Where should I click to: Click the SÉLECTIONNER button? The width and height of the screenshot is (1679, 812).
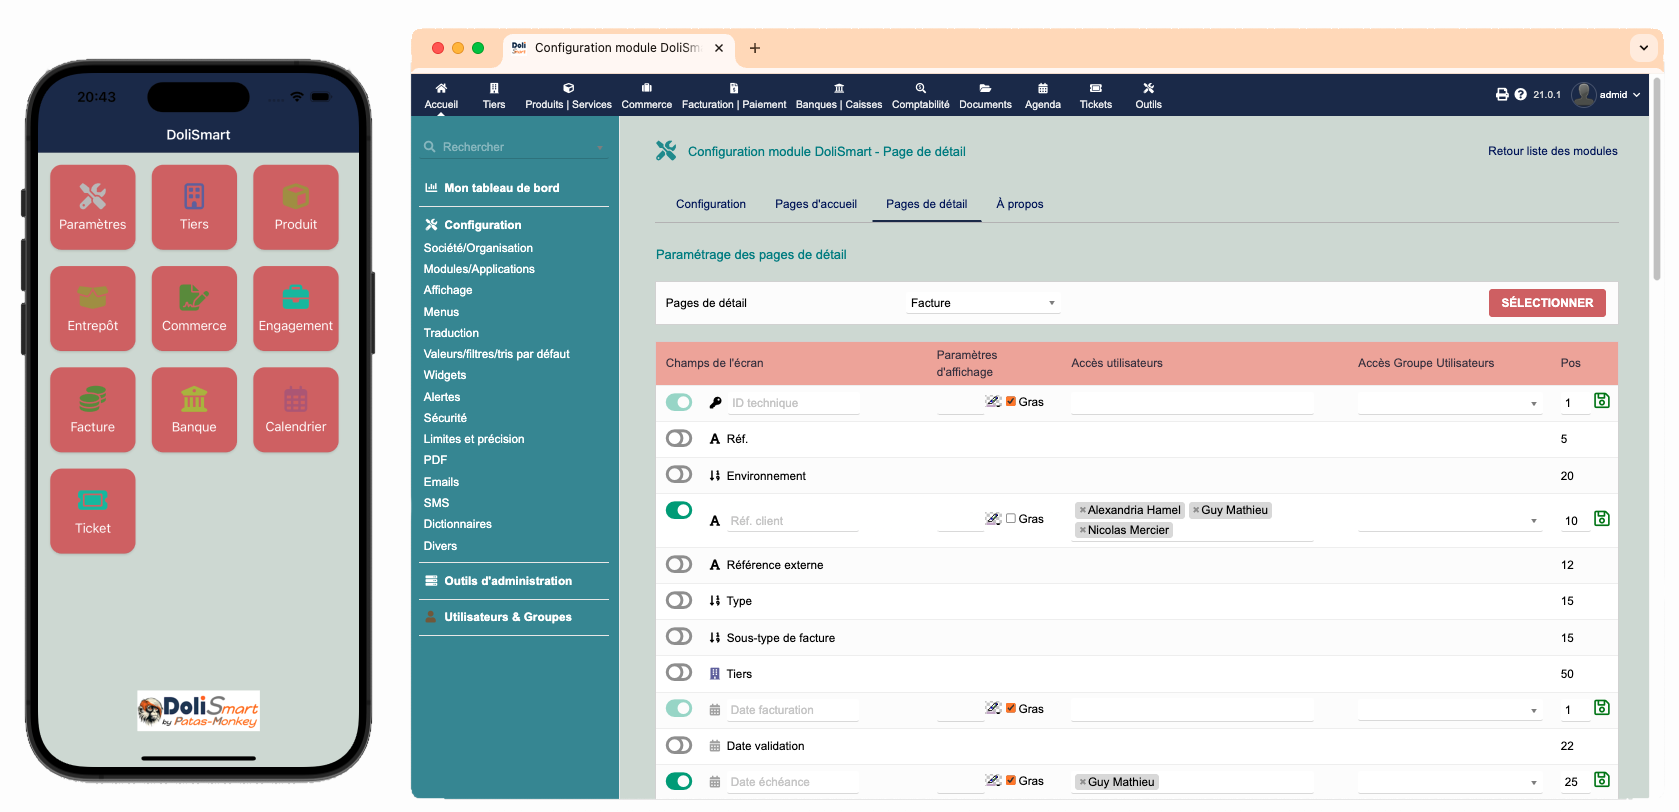point(1547,303)
